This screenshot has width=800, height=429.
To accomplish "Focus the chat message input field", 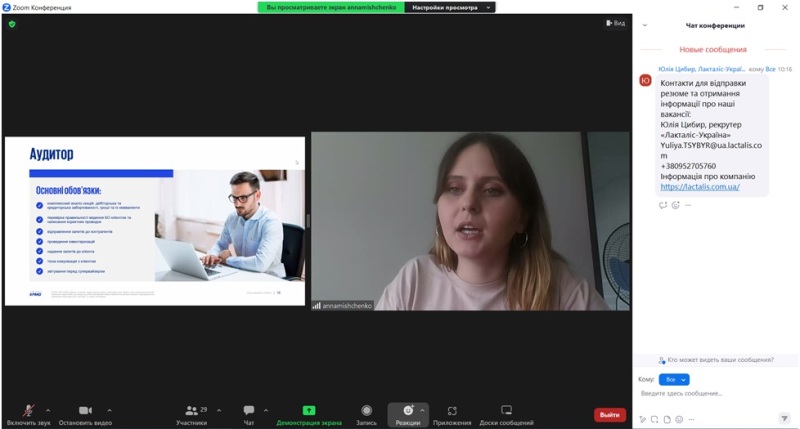I will click(x=716, y=394).
